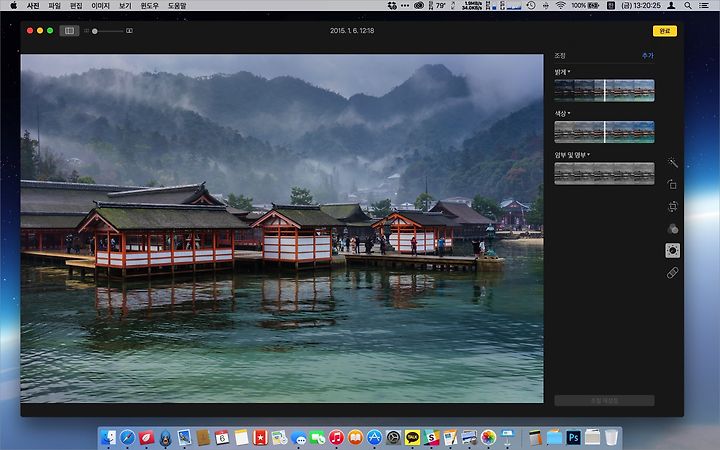
Task: Expand the 밝게 light adjustment options
Action: pos(562,72)
